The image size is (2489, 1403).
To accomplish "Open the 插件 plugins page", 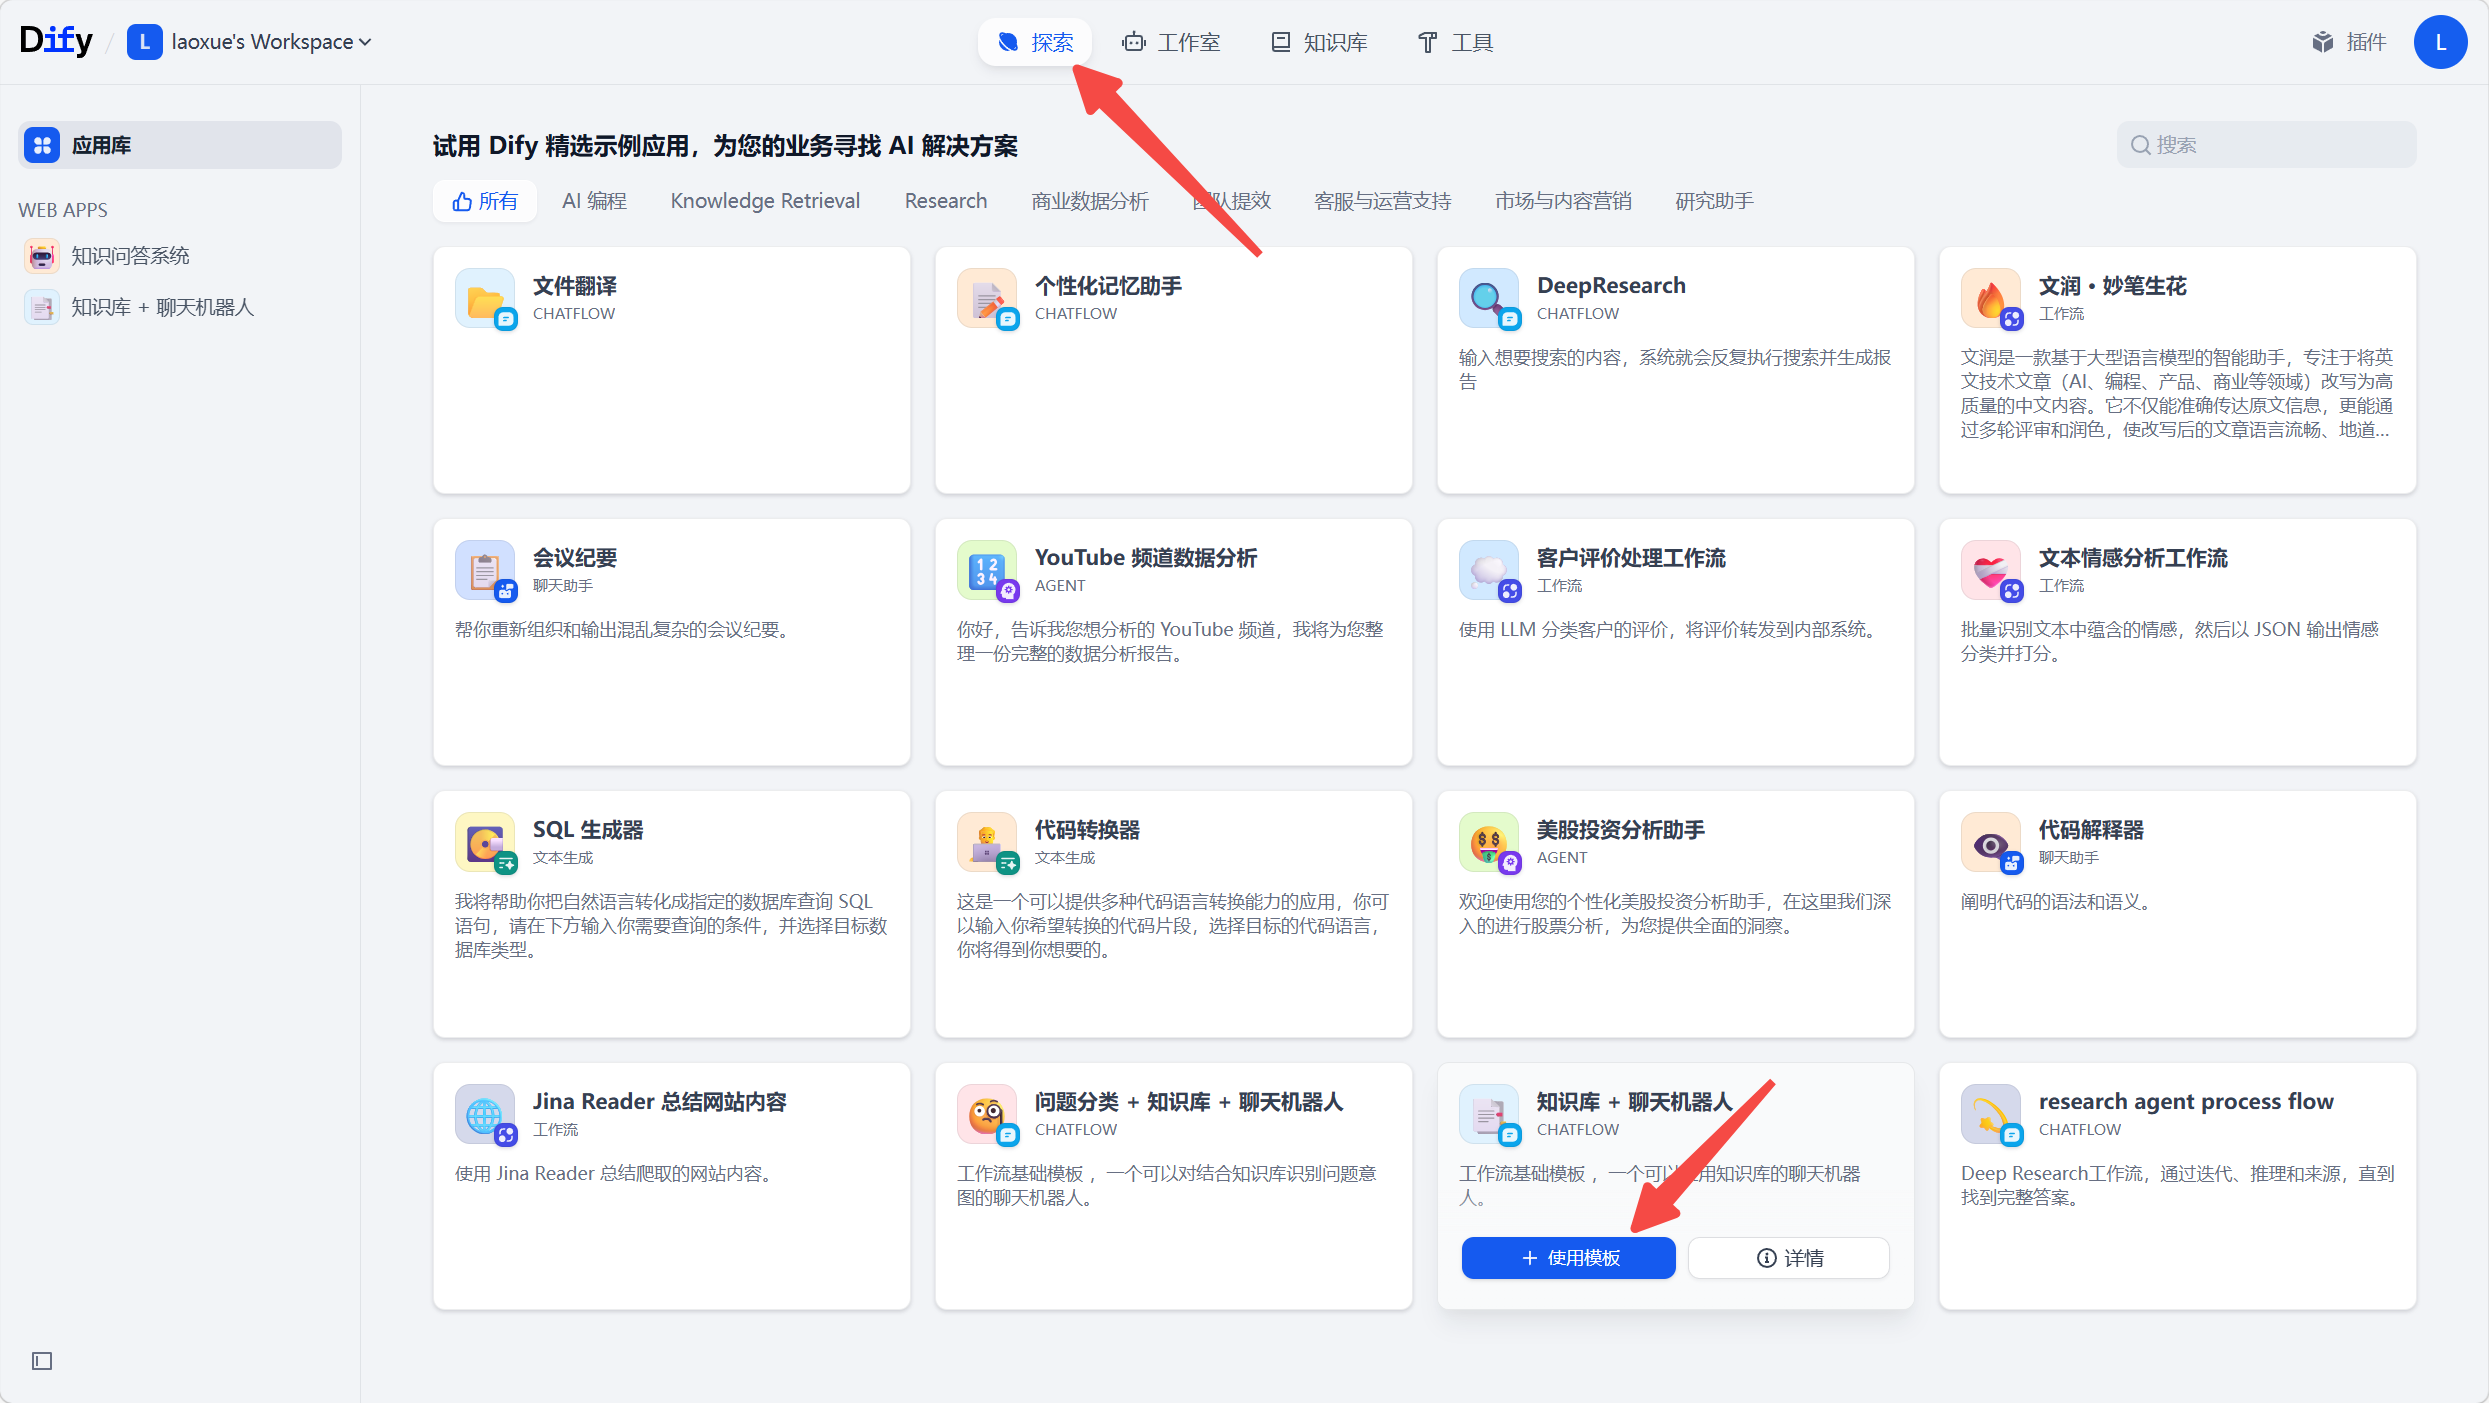I will 2349,42.
